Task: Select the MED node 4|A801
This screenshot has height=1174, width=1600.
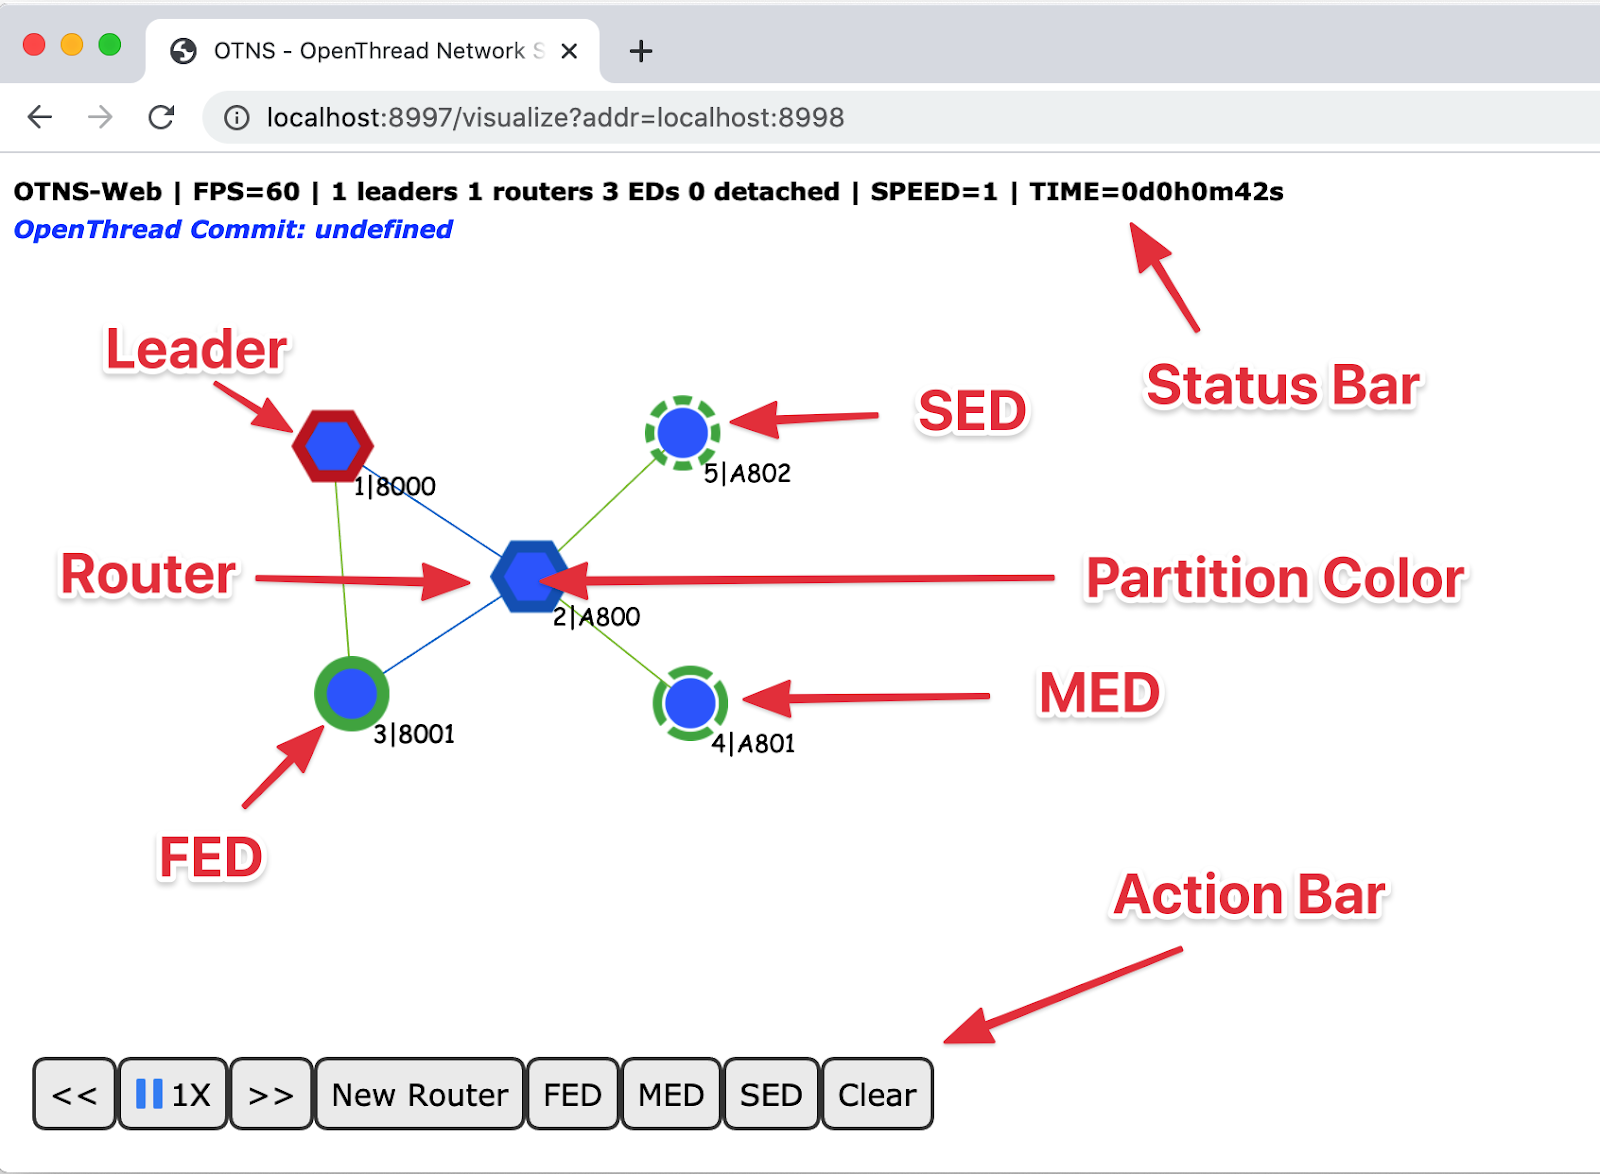Action: click(691, 703)
